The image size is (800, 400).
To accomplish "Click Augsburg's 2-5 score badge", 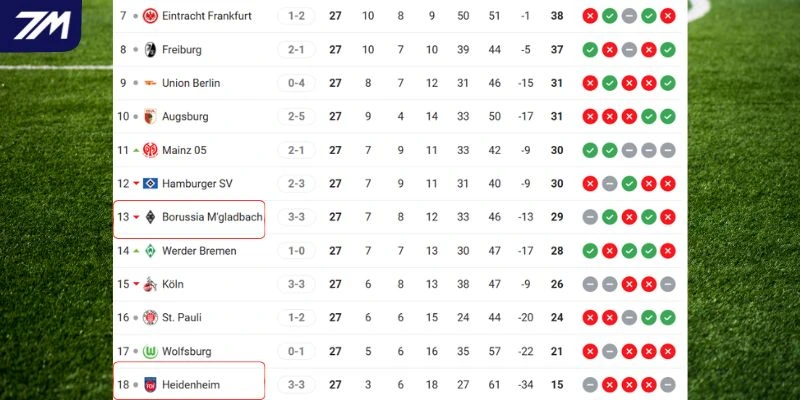I will [297, 117].
